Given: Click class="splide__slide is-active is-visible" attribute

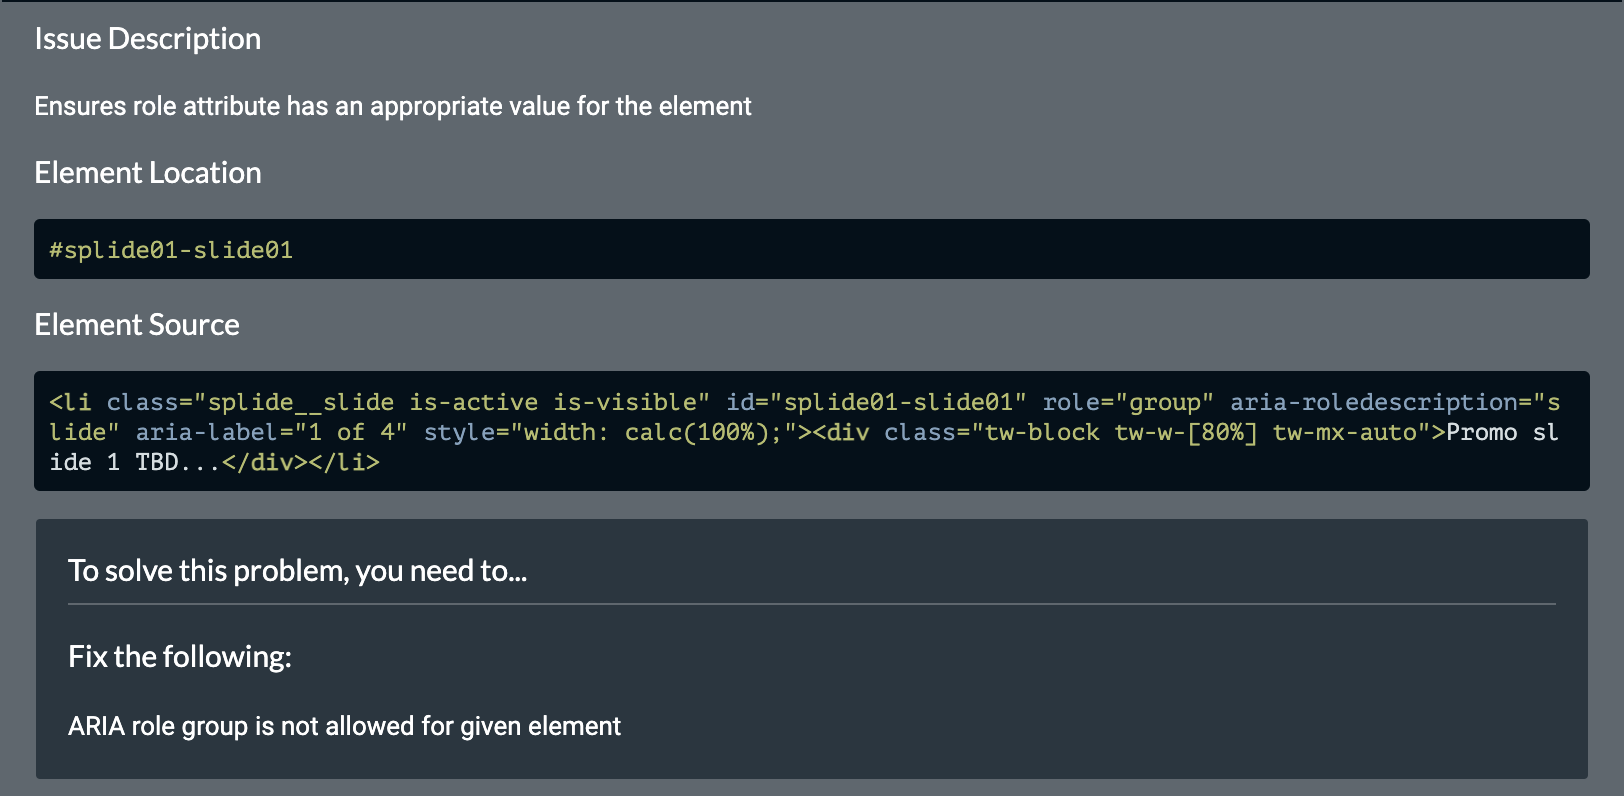Looking at the screenshot, I should point(408,402).
